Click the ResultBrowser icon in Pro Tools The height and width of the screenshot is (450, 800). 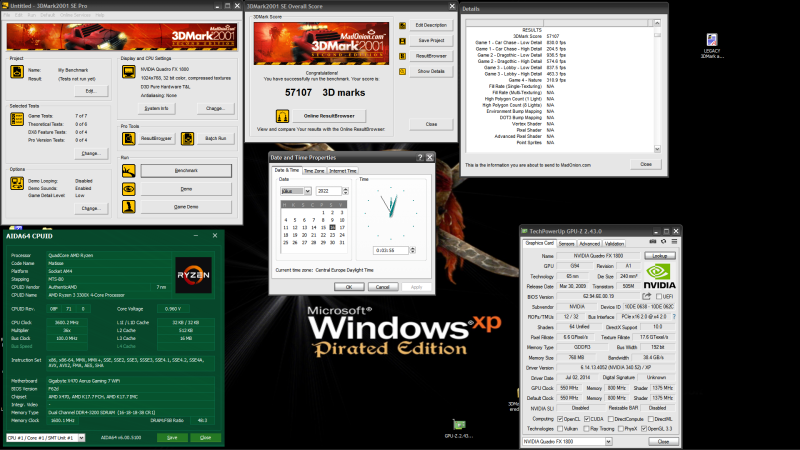129,138
